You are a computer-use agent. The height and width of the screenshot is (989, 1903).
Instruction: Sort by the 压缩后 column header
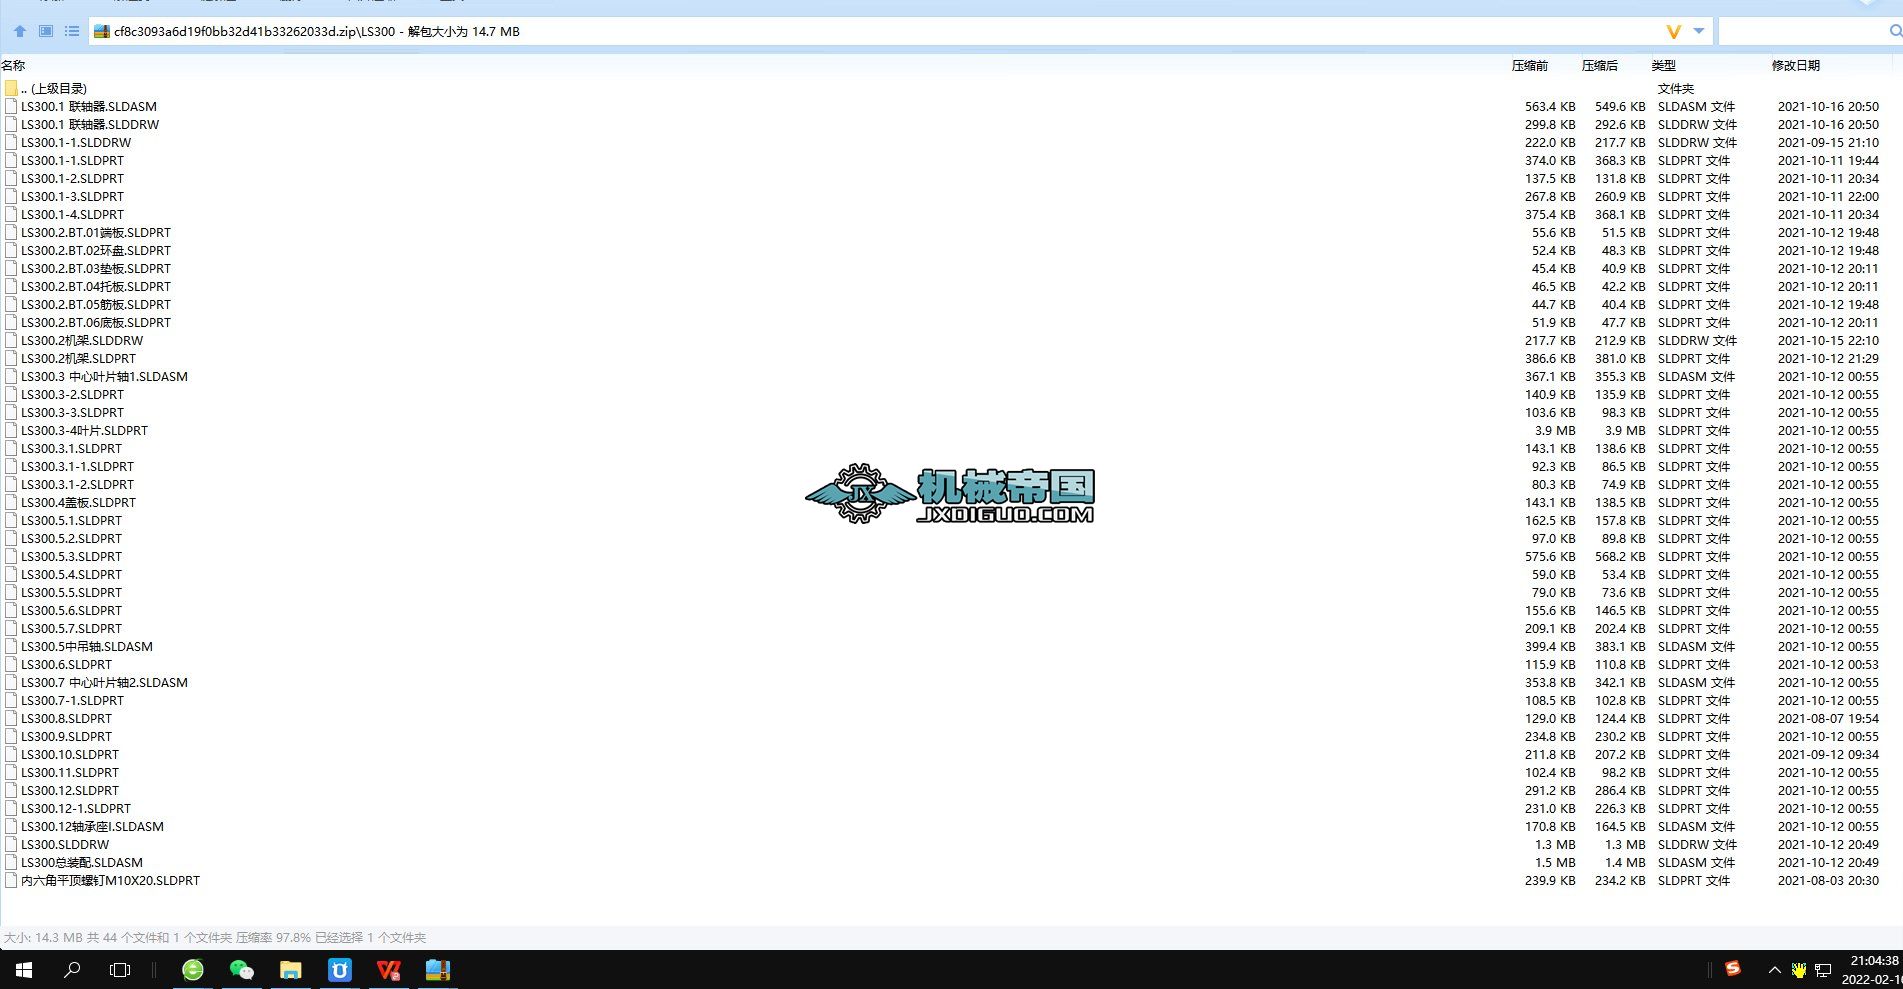click(1599, 65)
